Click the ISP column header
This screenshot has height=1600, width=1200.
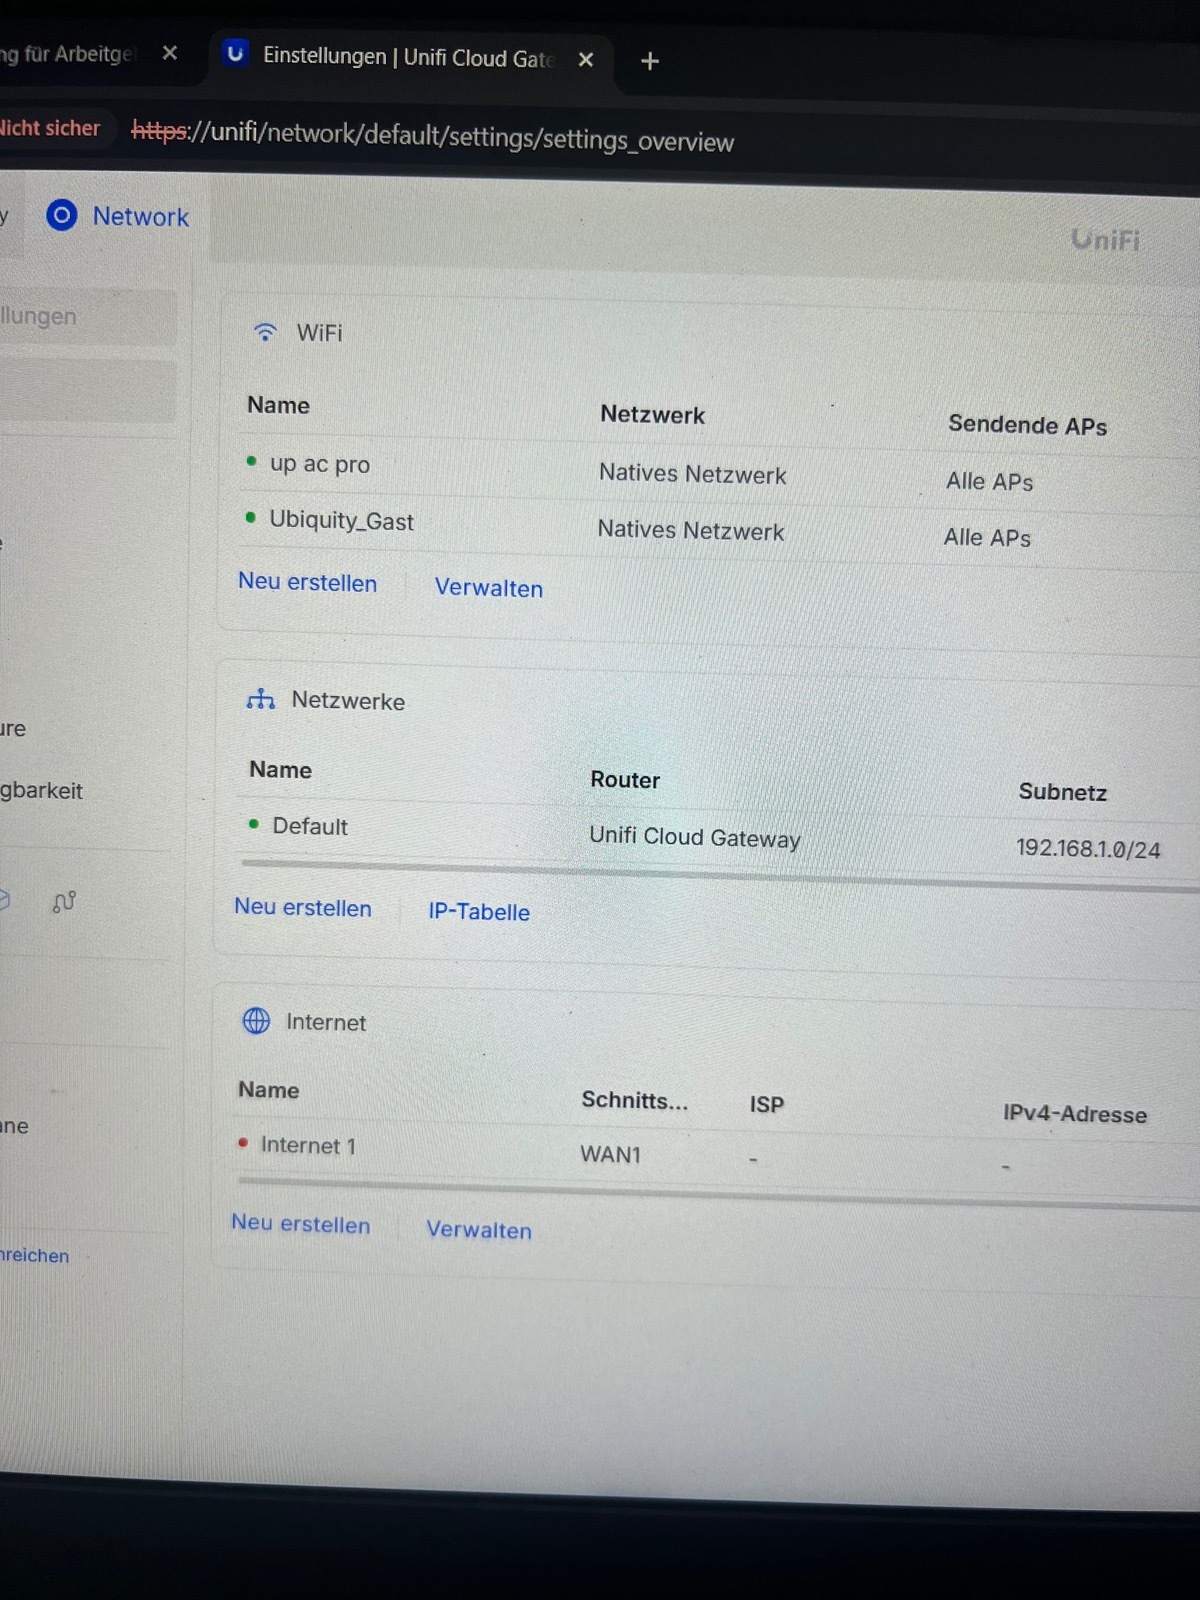tap(767, 1104)
